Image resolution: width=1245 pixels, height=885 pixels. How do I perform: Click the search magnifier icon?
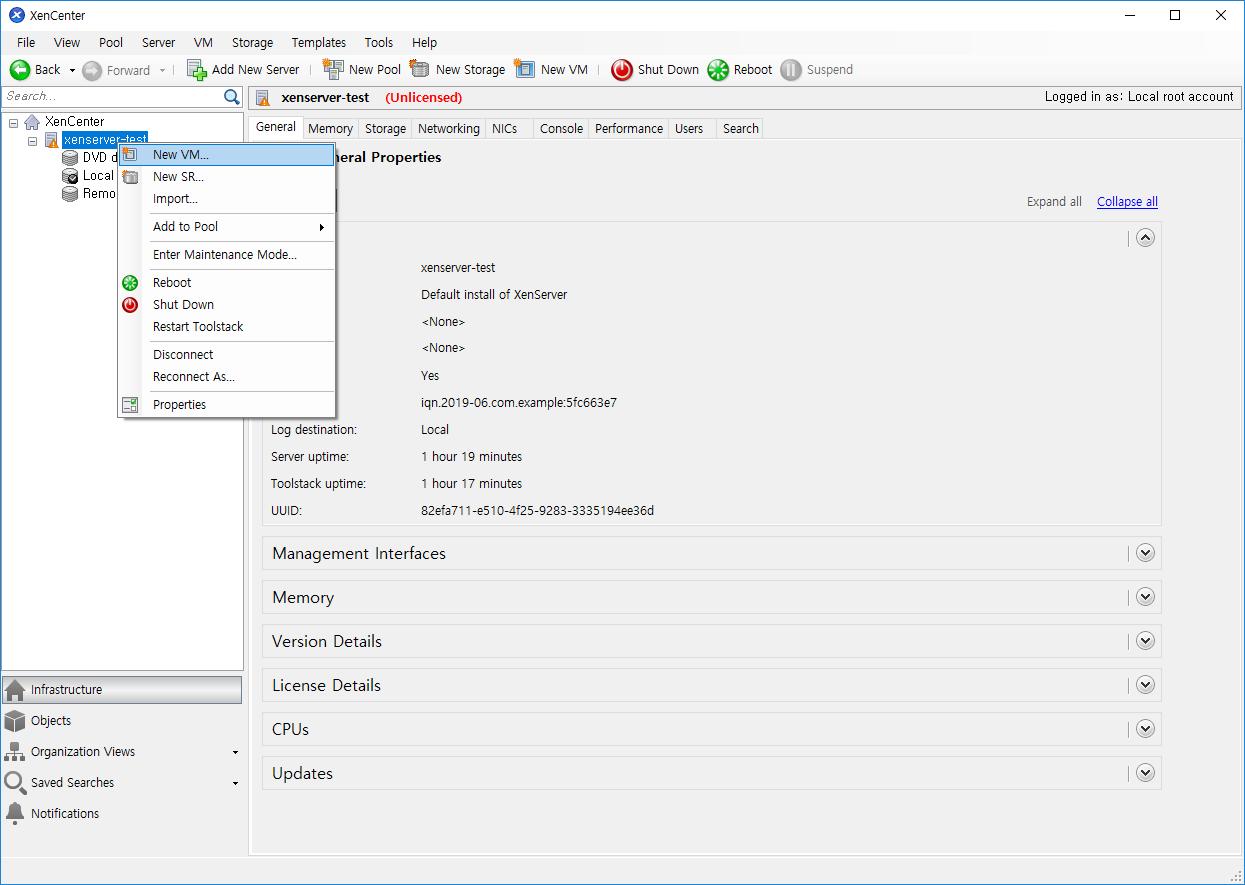click(x=232, y=97)
